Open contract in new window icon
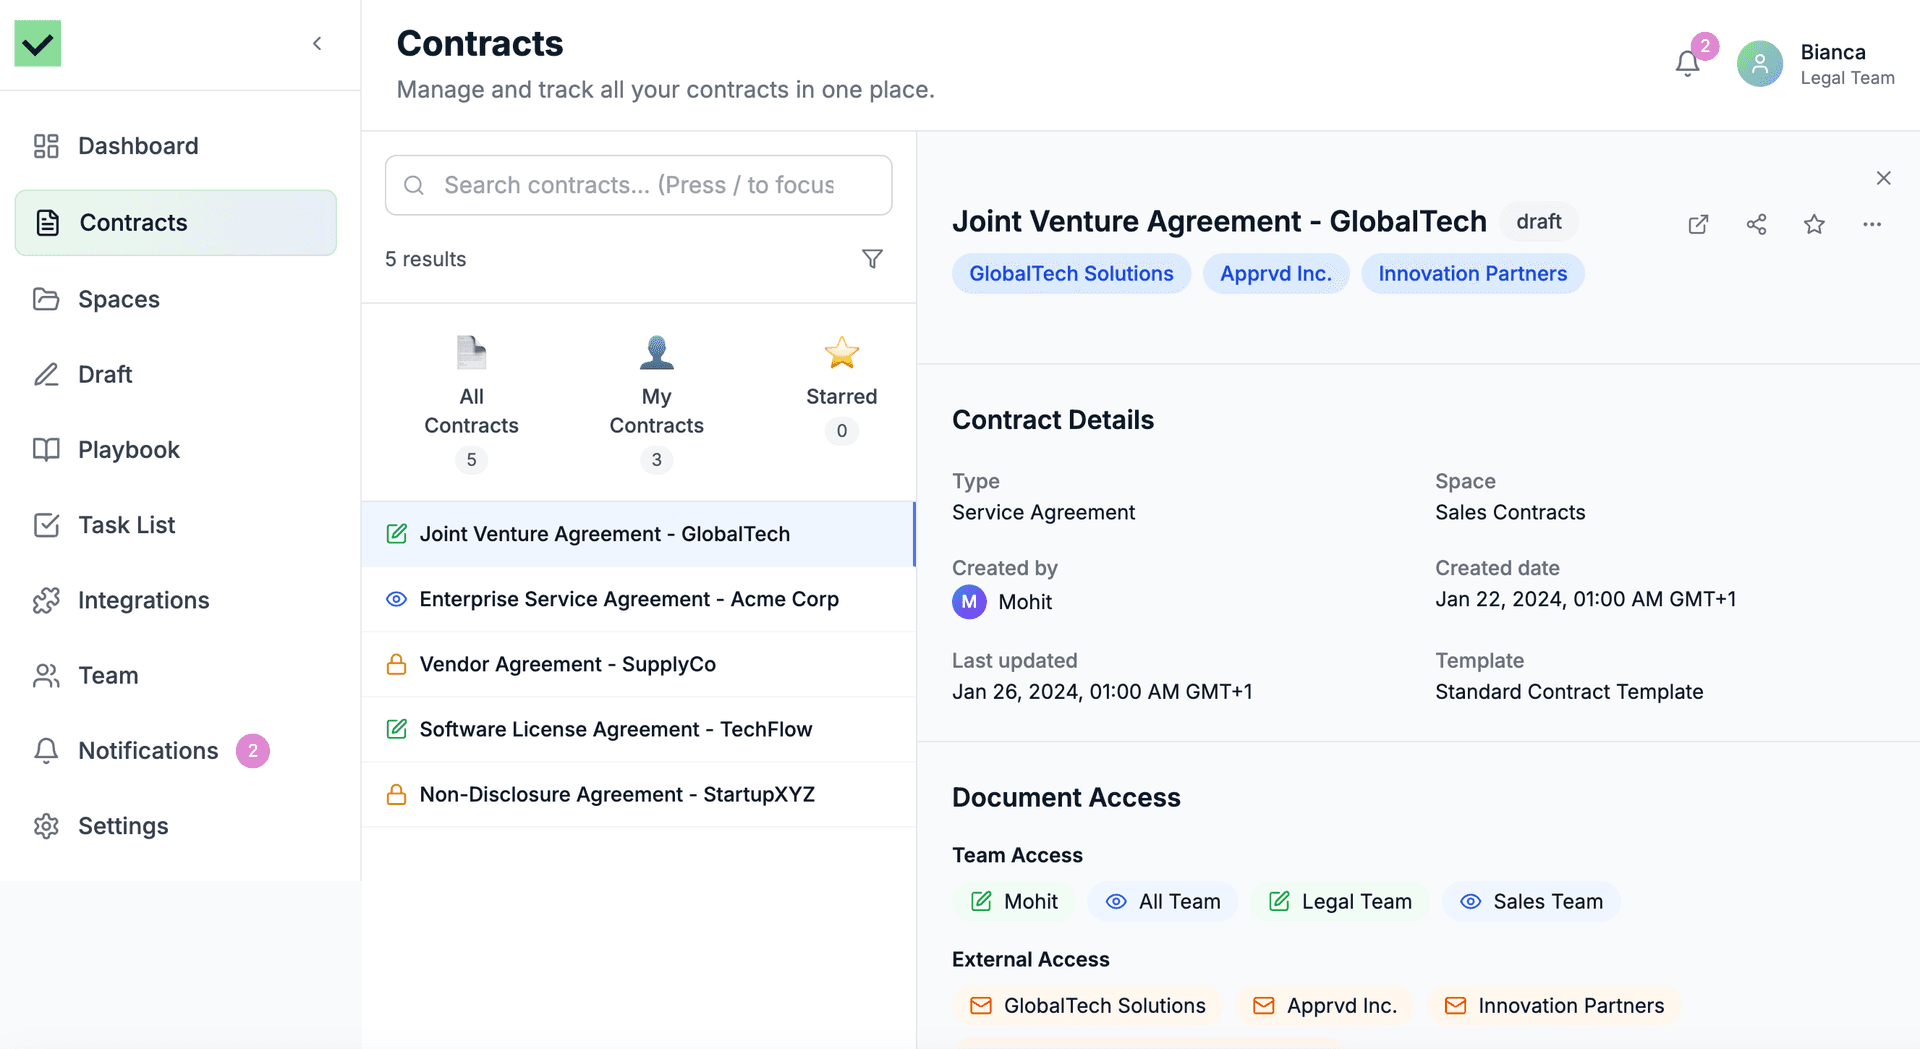This screenshot has height=1049, width=1920. tap(1698, 224)
